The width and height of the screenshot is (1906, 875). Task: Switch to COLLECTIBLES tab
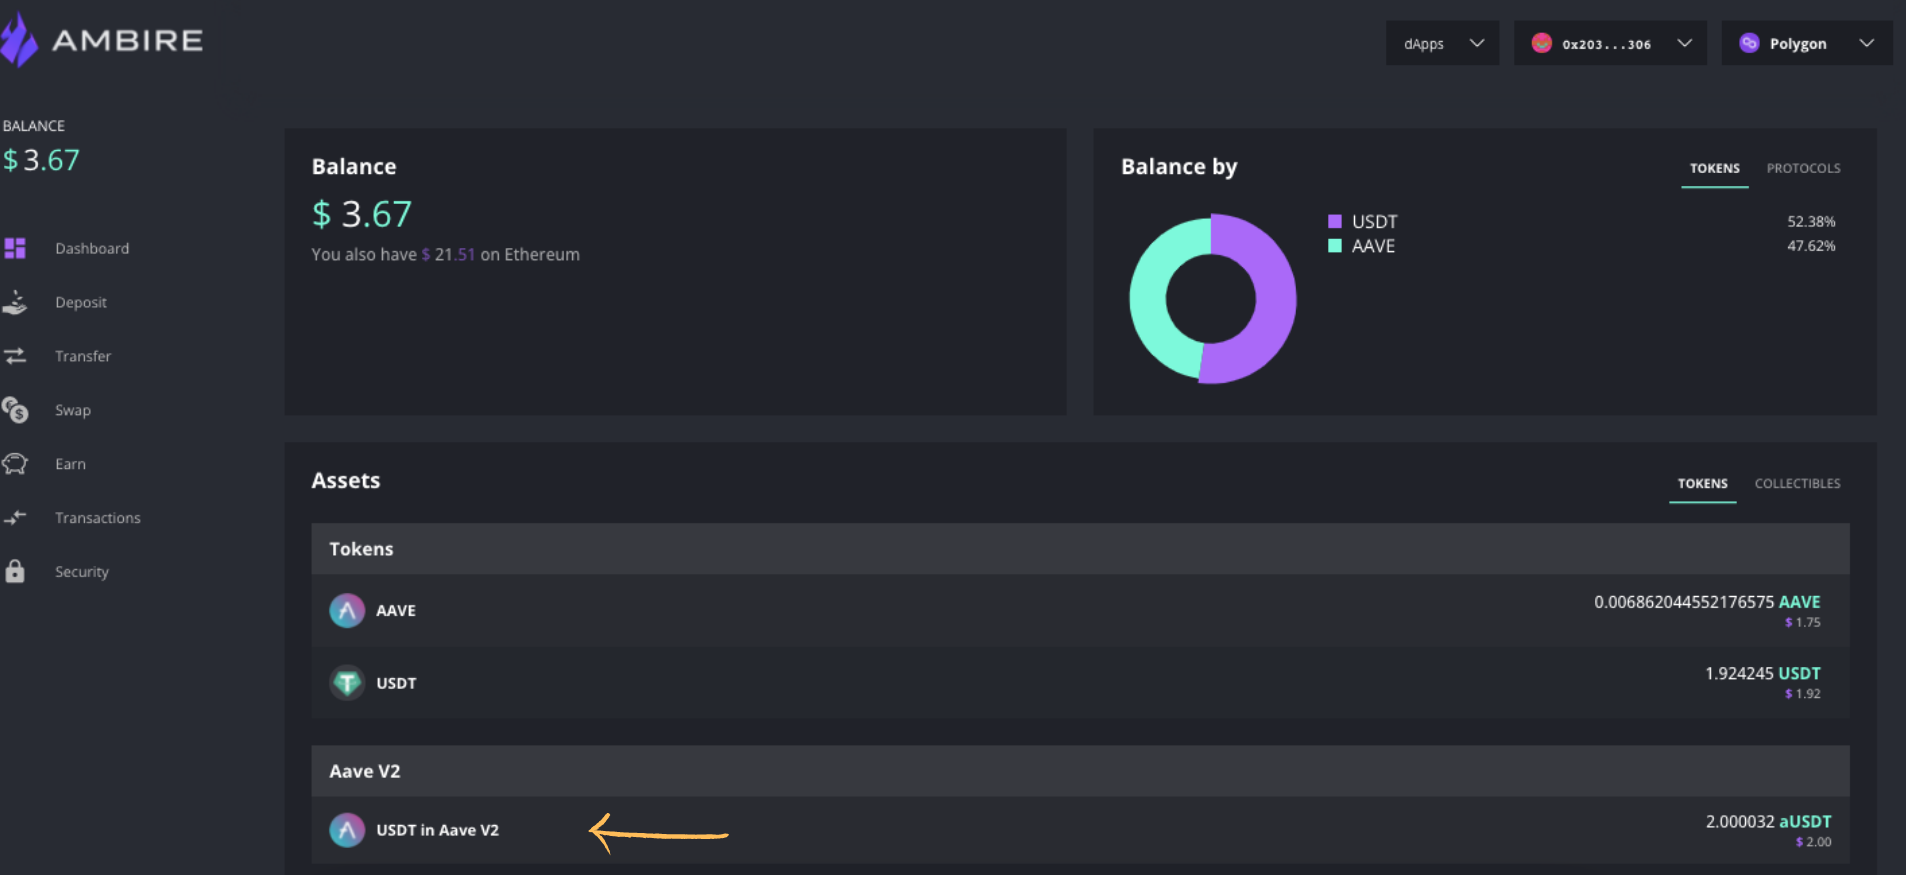[1797, 483]
